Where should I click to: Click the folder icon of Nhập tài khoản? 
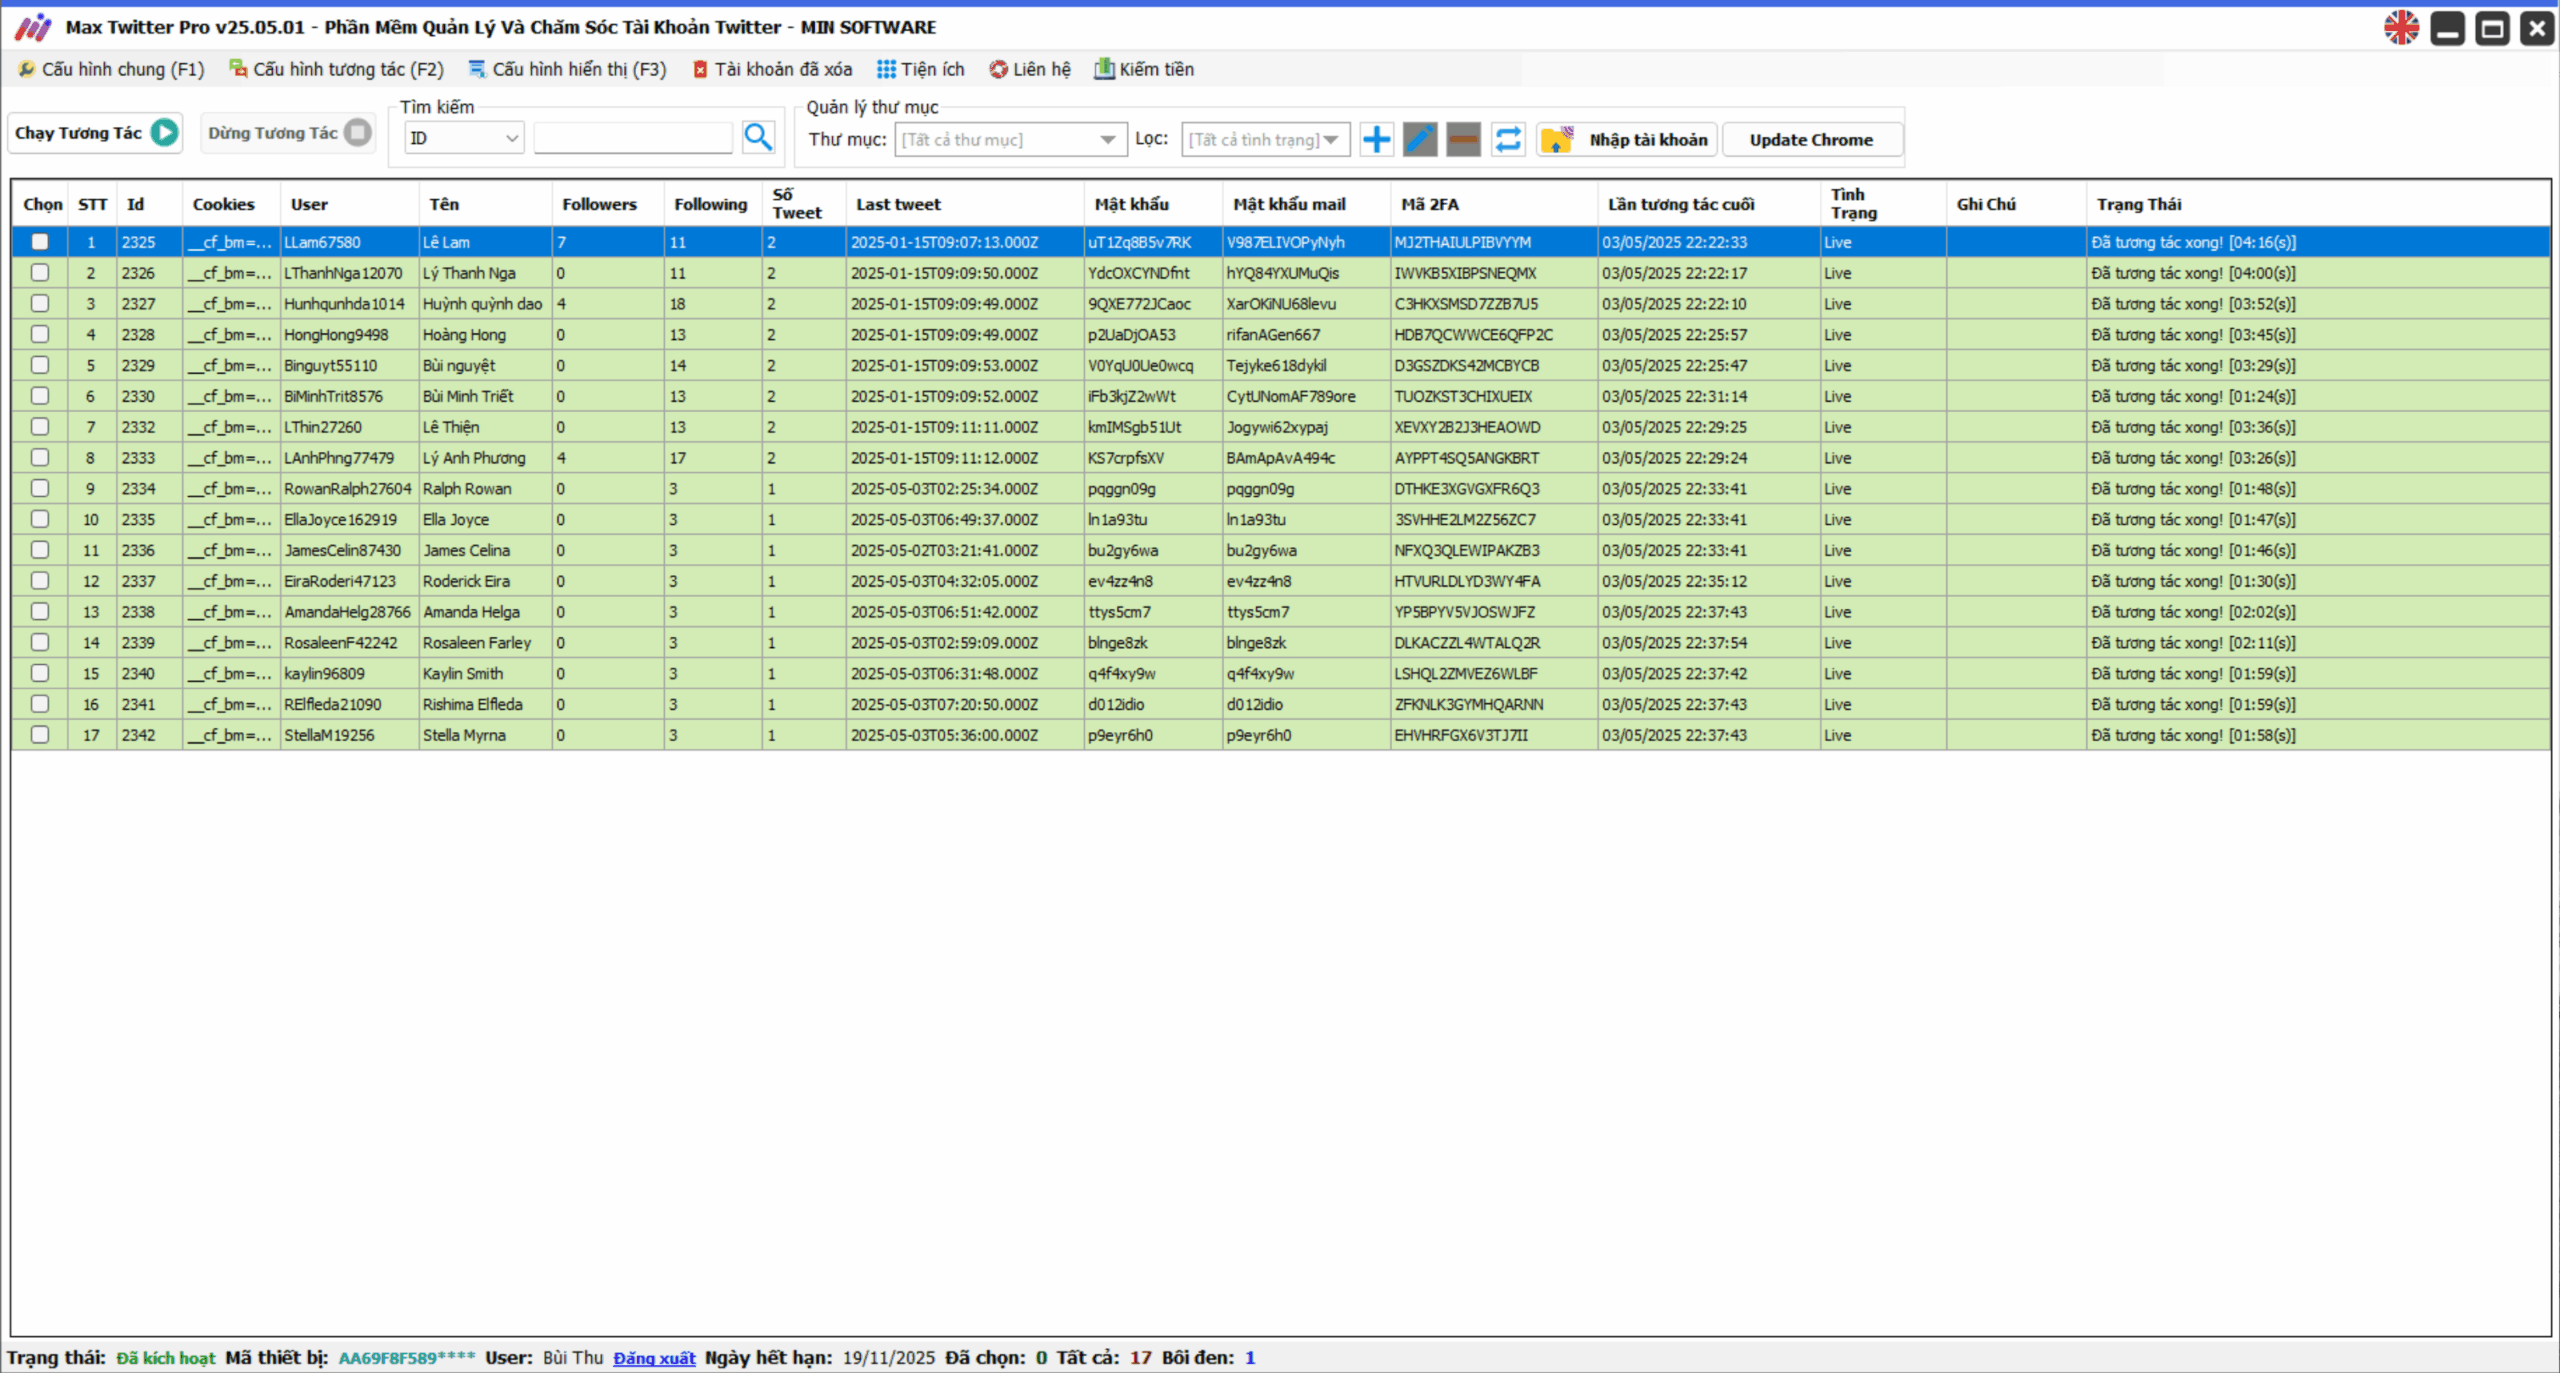point(1557,139)
